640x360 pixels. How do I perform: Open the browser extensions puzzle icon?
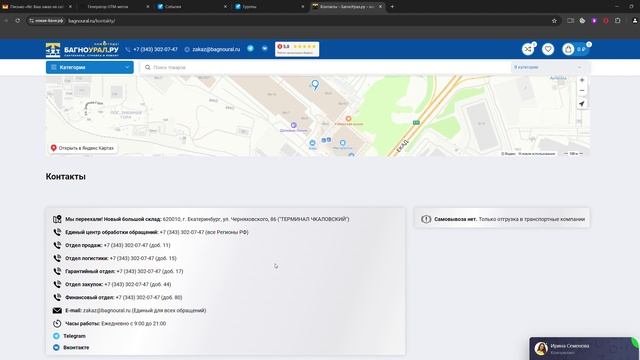[x=618, y=21]
